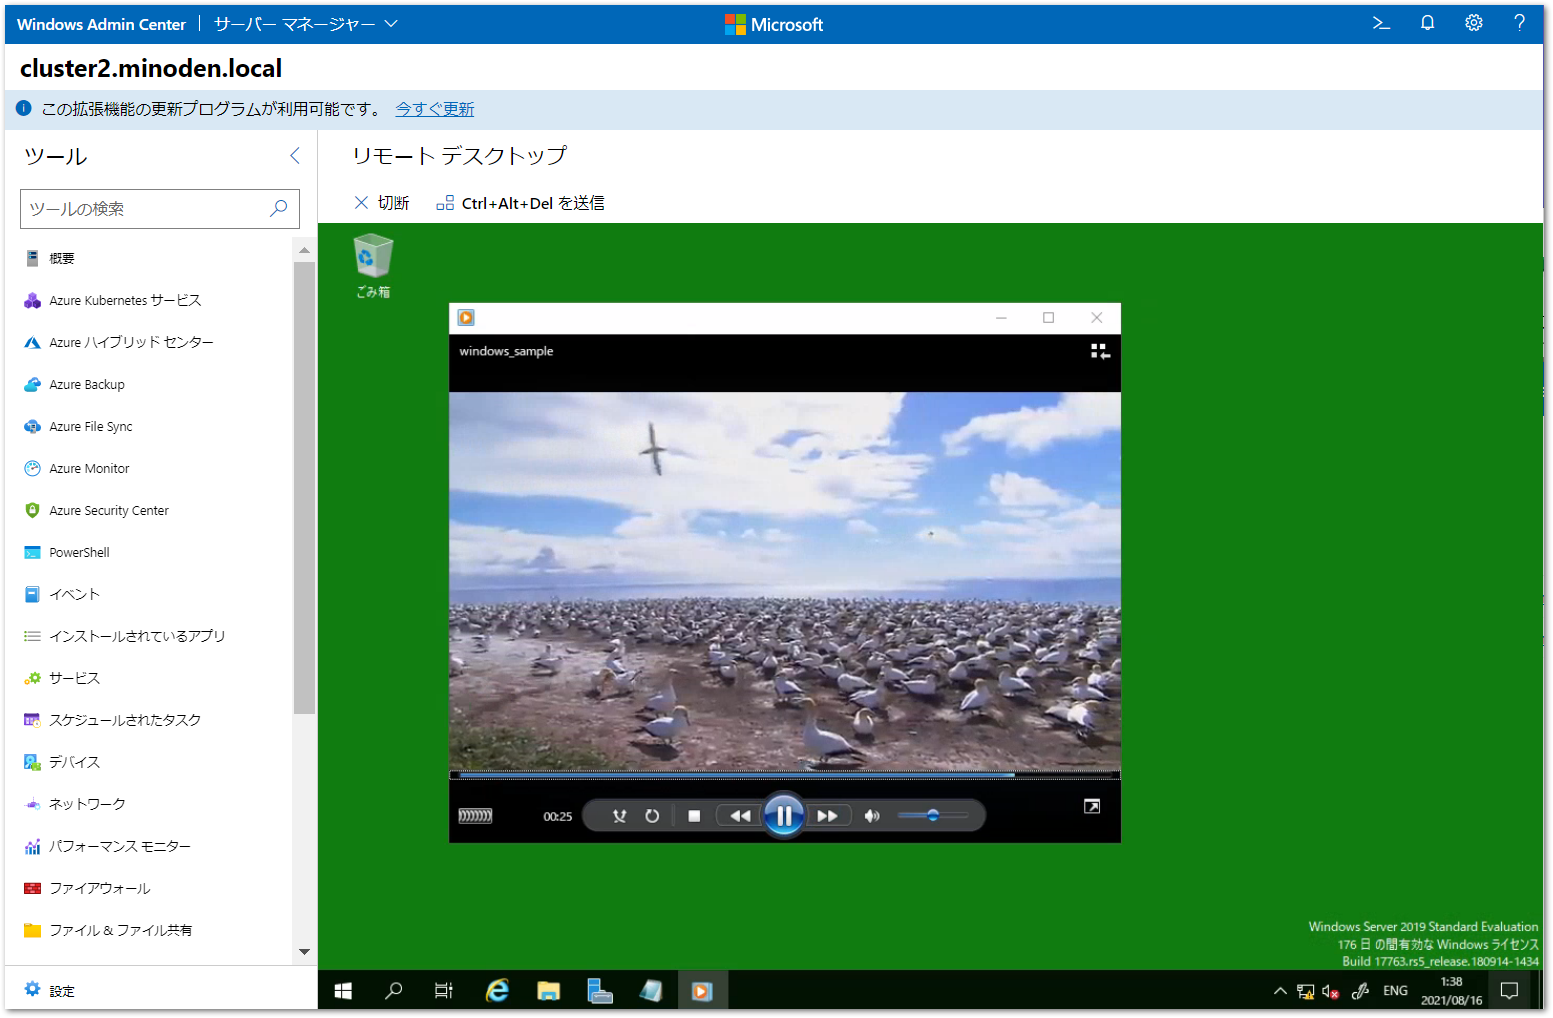Open the notifications bell

(x=1427, y=23)
